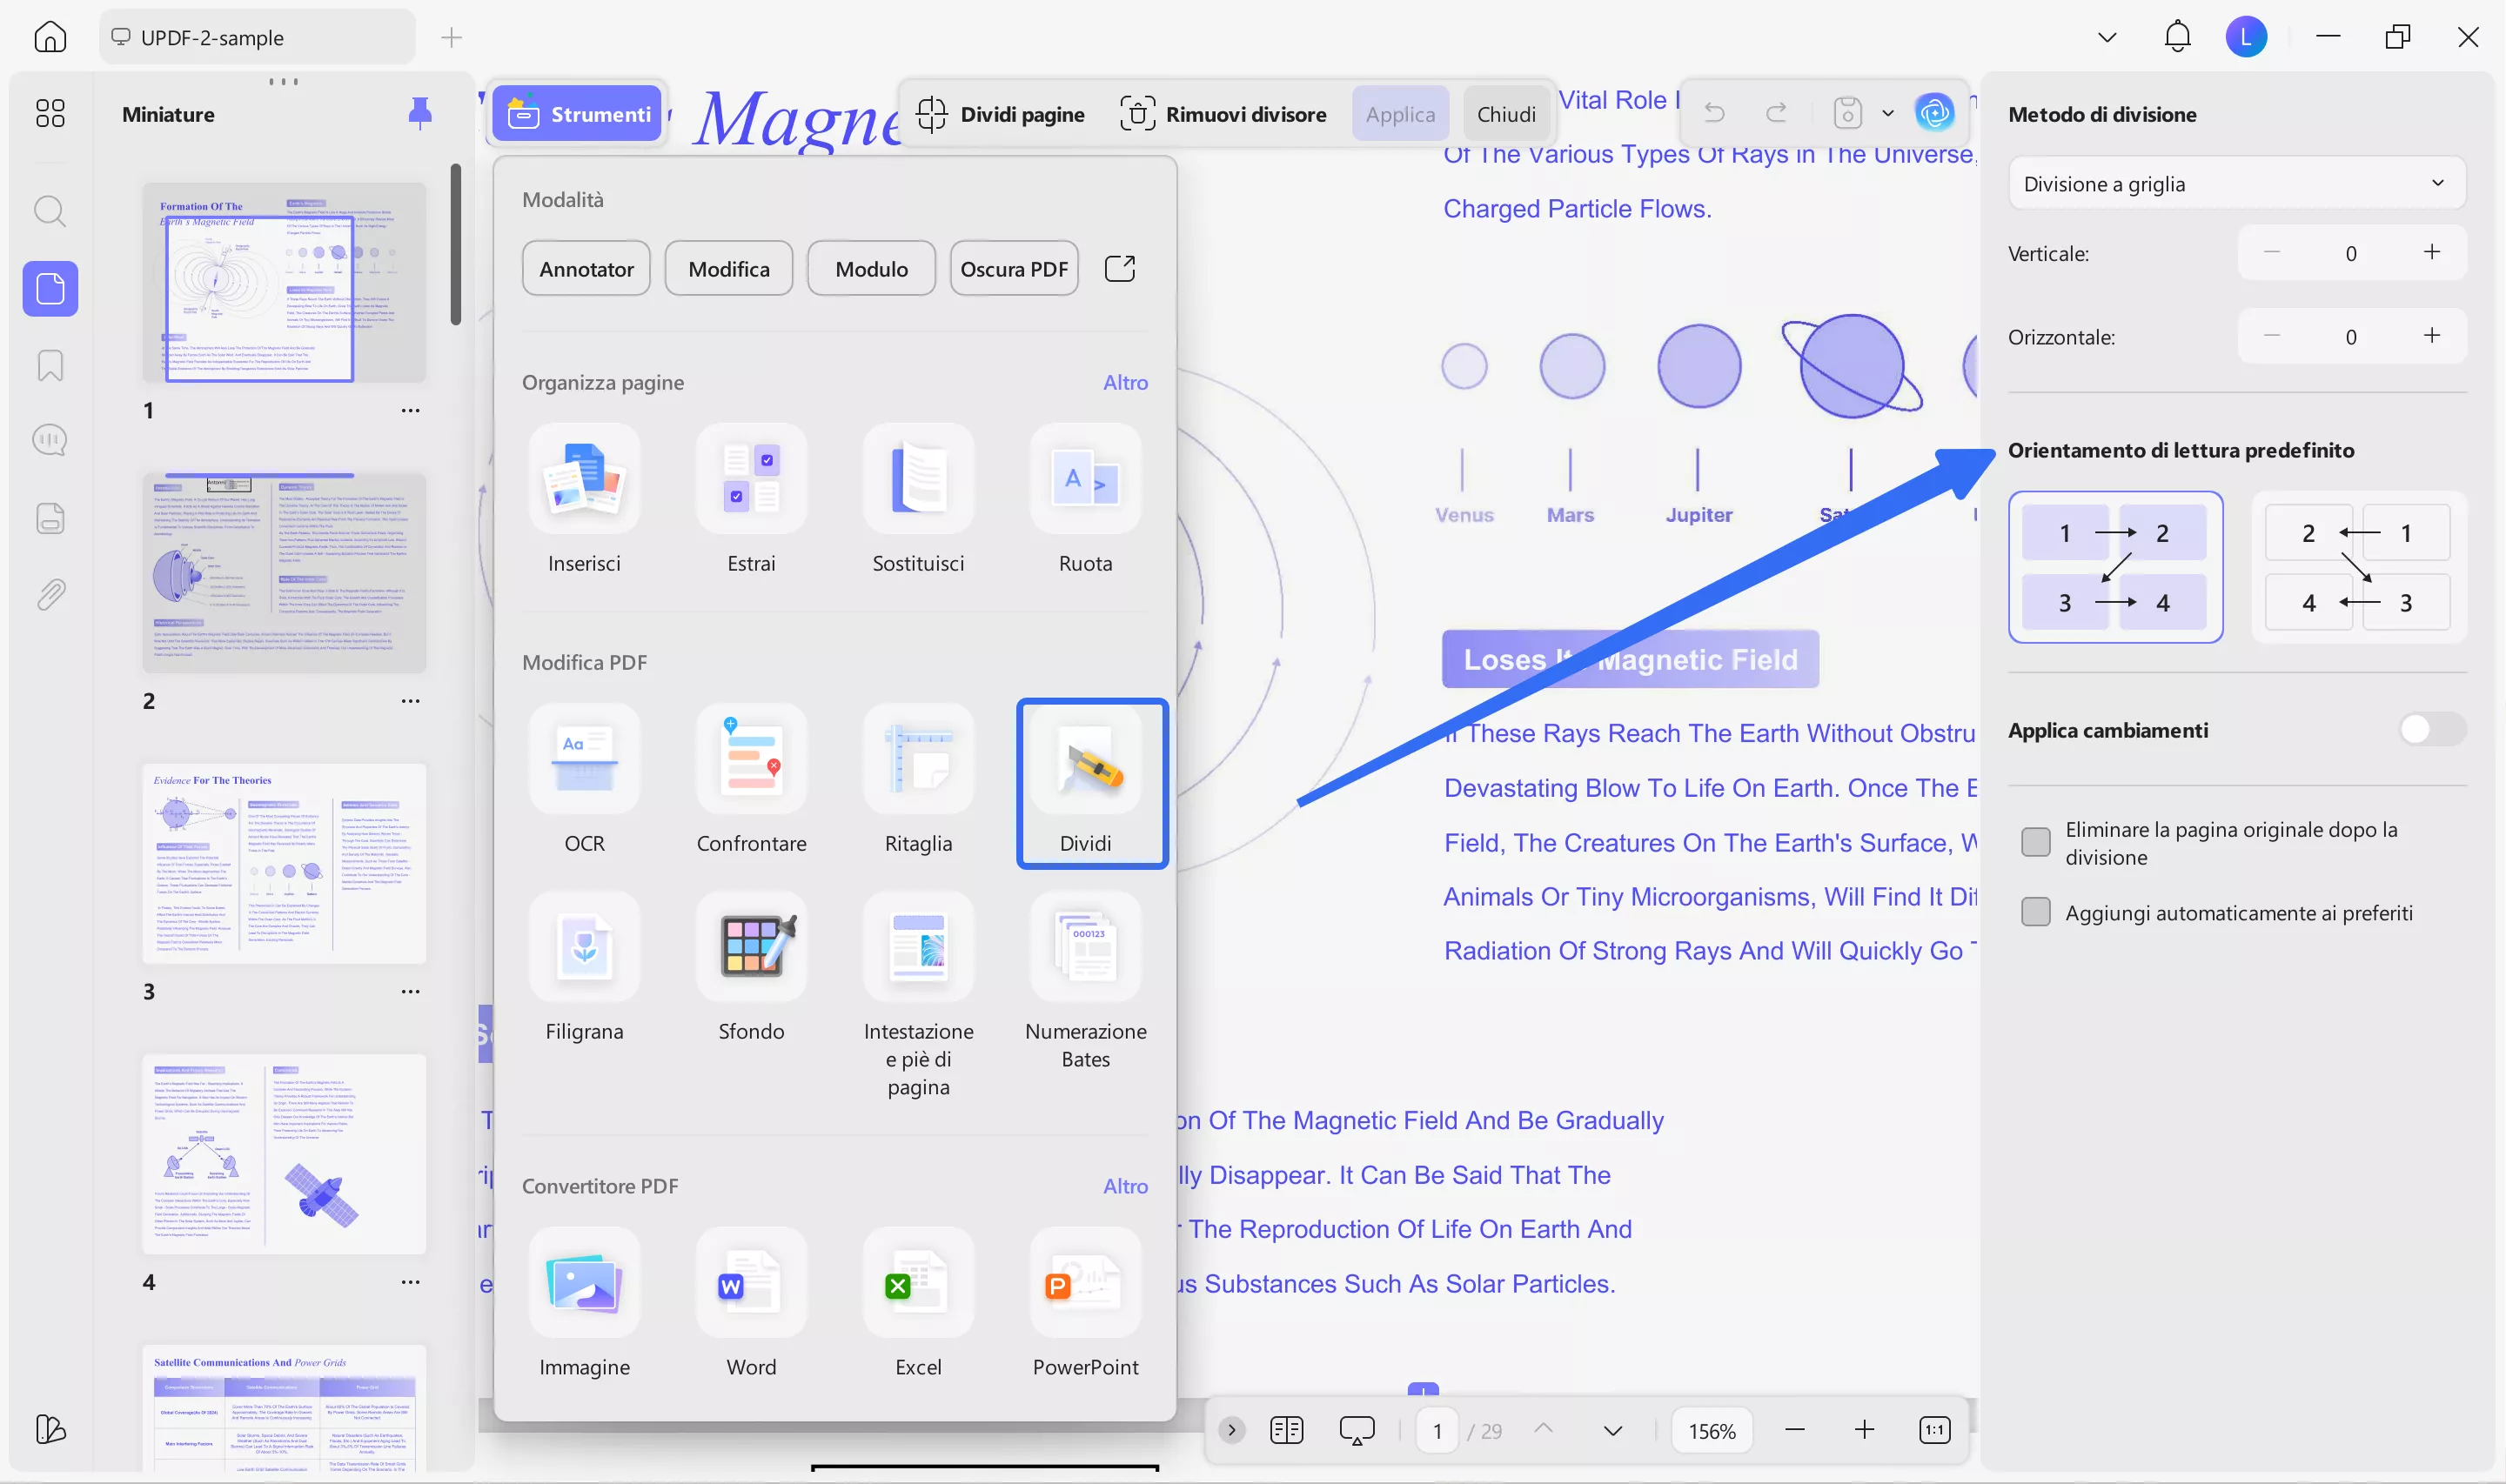Check Aggiungi automaticamente ai preferiti
The height and width of the screenshot is (1484, 2506).
pos(2037,911)
